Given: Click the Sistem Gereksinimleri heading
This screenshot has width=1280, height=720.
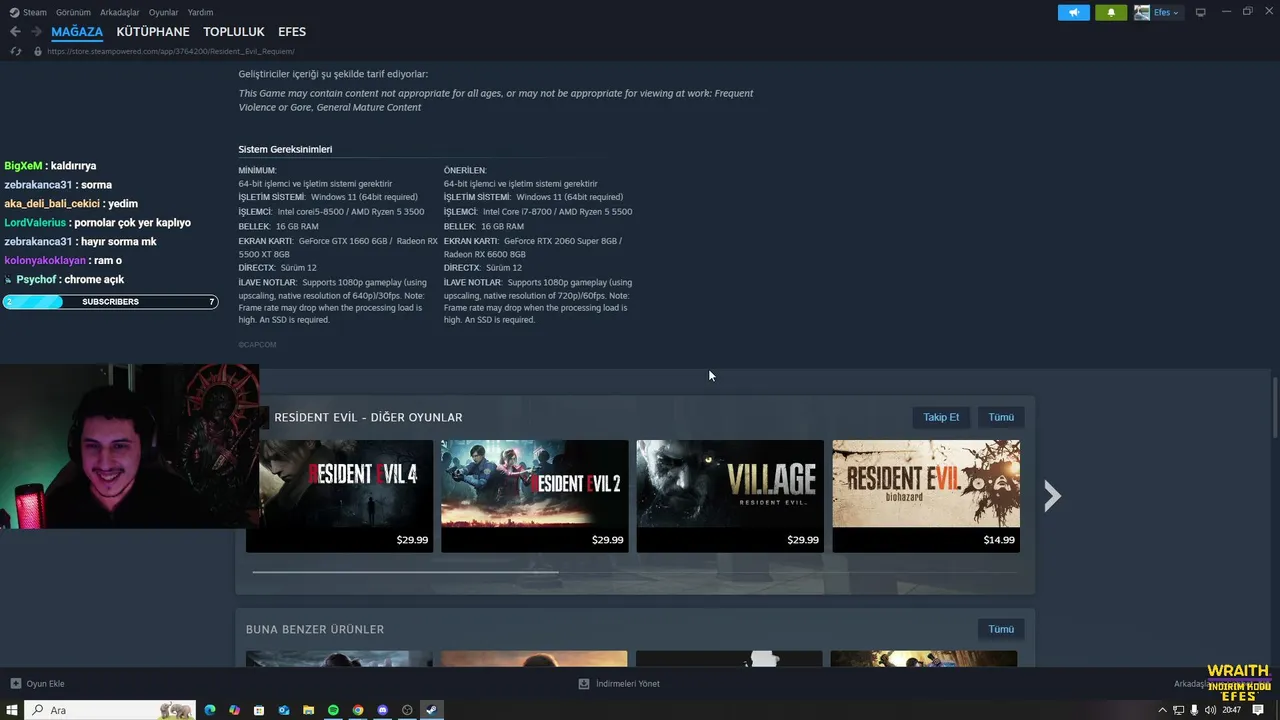Looking at the screenshot, I should pyautogui.click(x=285, y=149).
